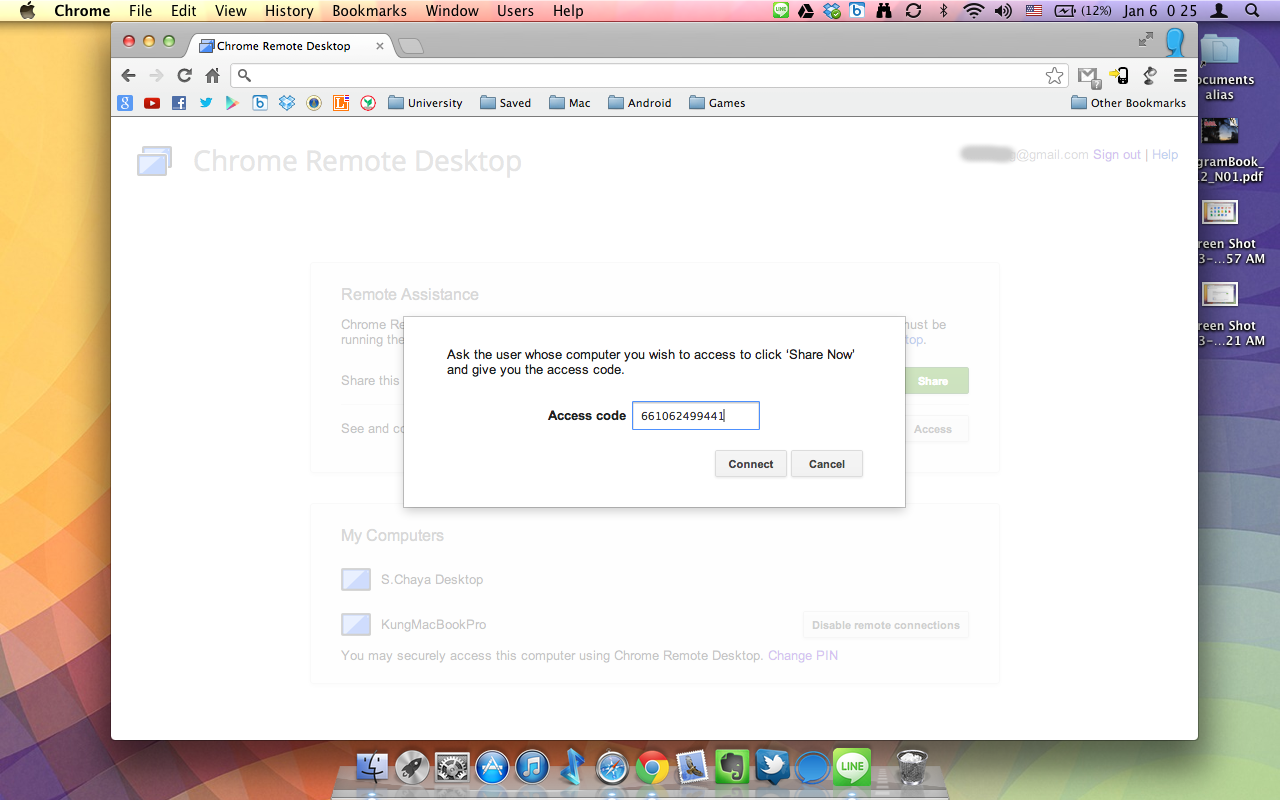Click the Access code input field
Image resolution: width=1280 pixels, height=800 pixels.
696,416
